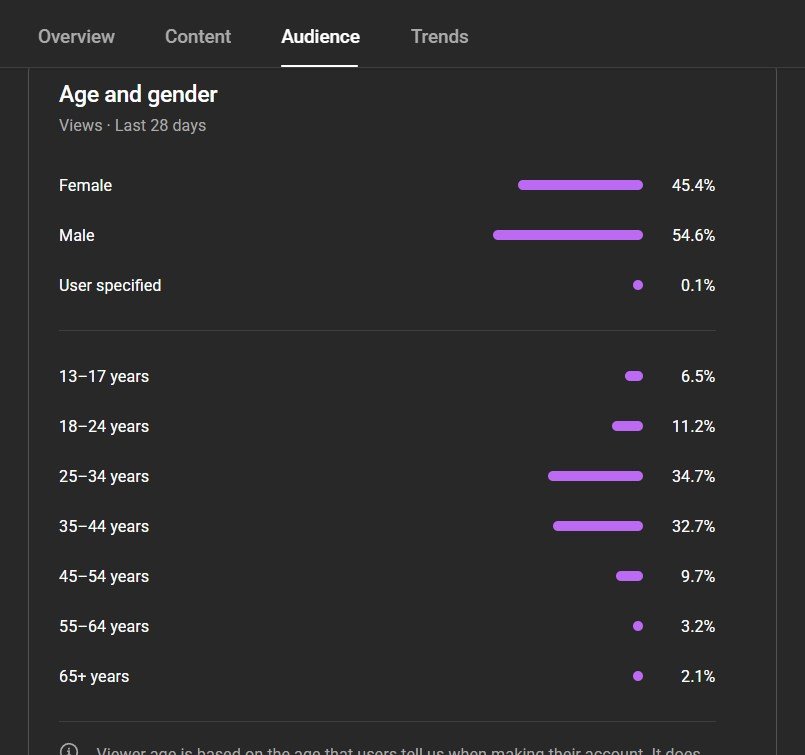Open the Content tab
The width and height of the screenshot is (805, 755).
coord(198,37)
